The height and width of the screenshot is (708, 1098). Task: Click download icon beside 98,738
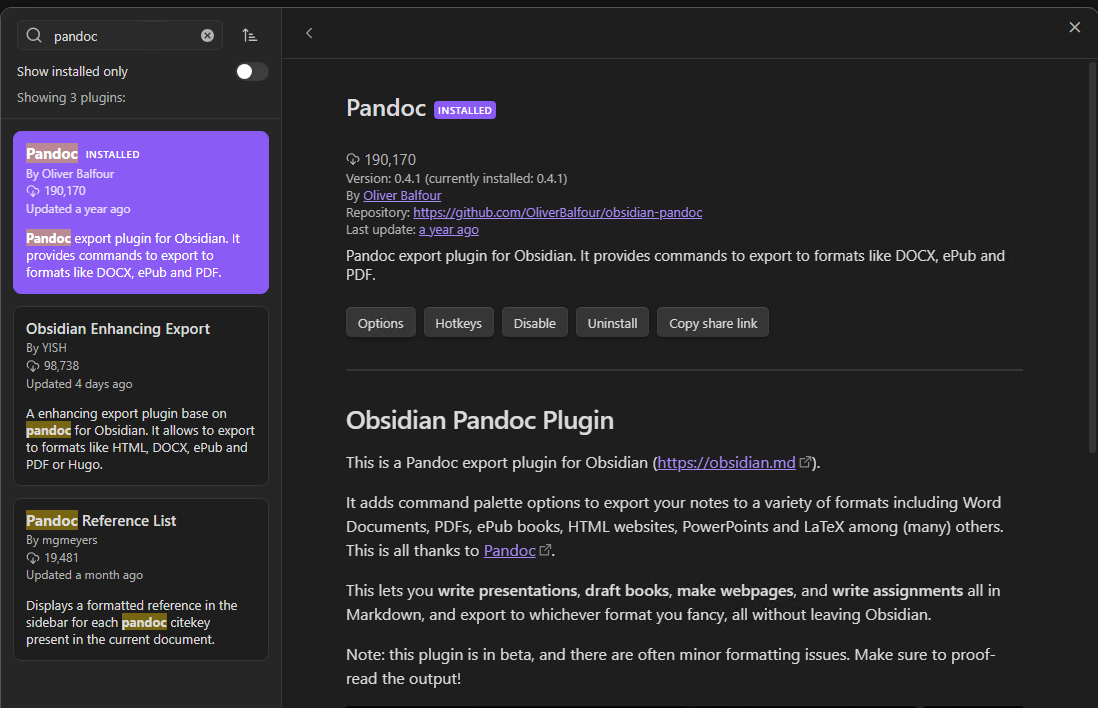(33, 366)
